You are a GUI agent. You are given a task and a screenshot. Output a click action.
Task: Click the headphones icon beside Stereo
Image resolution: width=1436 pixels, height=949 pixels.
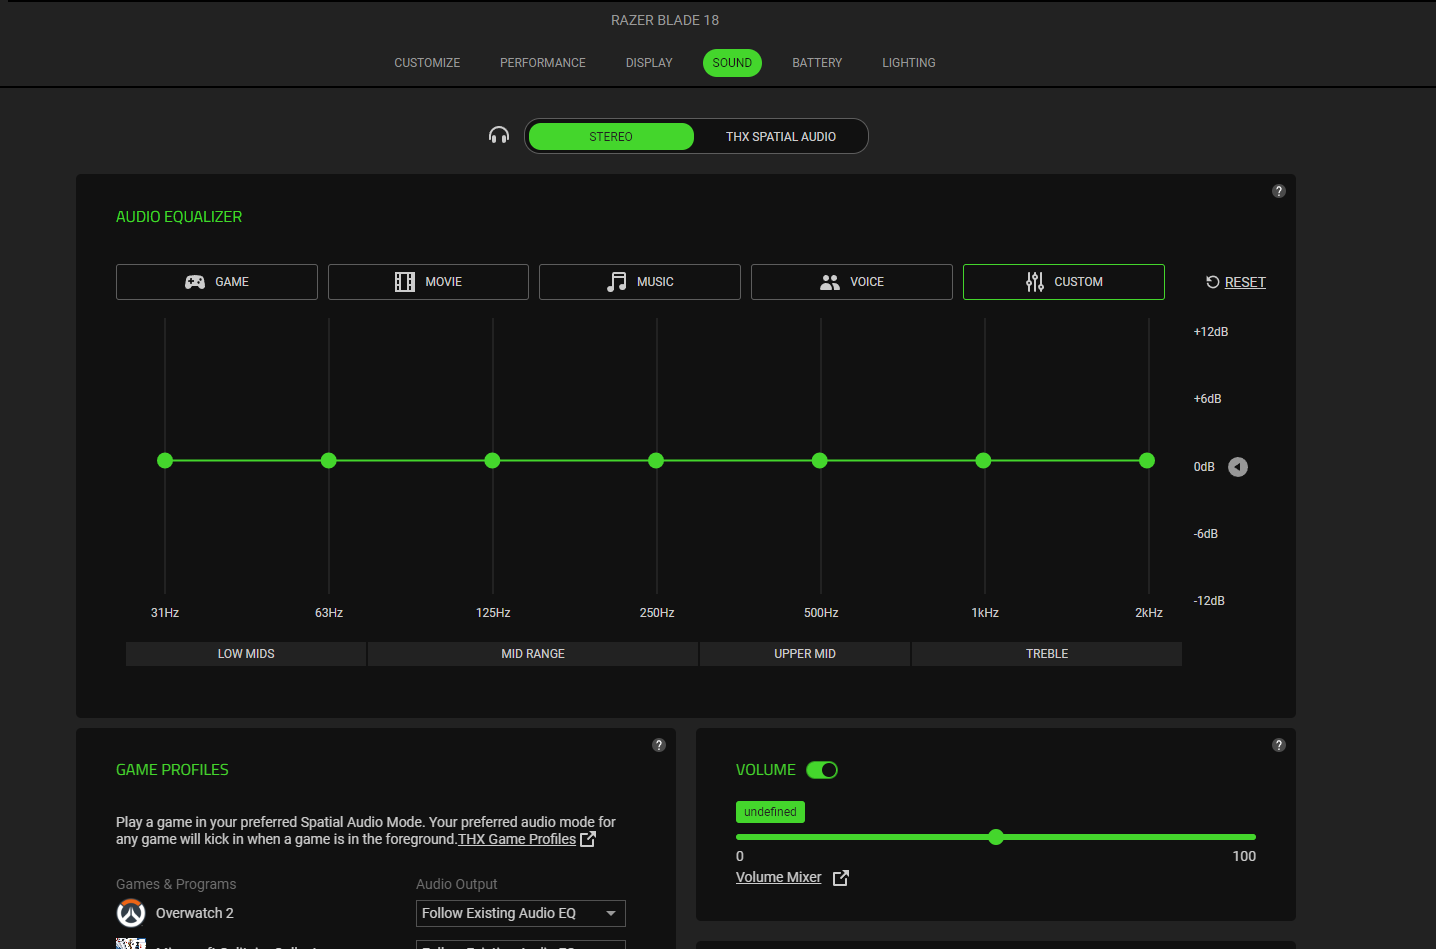tap(499, 135)
